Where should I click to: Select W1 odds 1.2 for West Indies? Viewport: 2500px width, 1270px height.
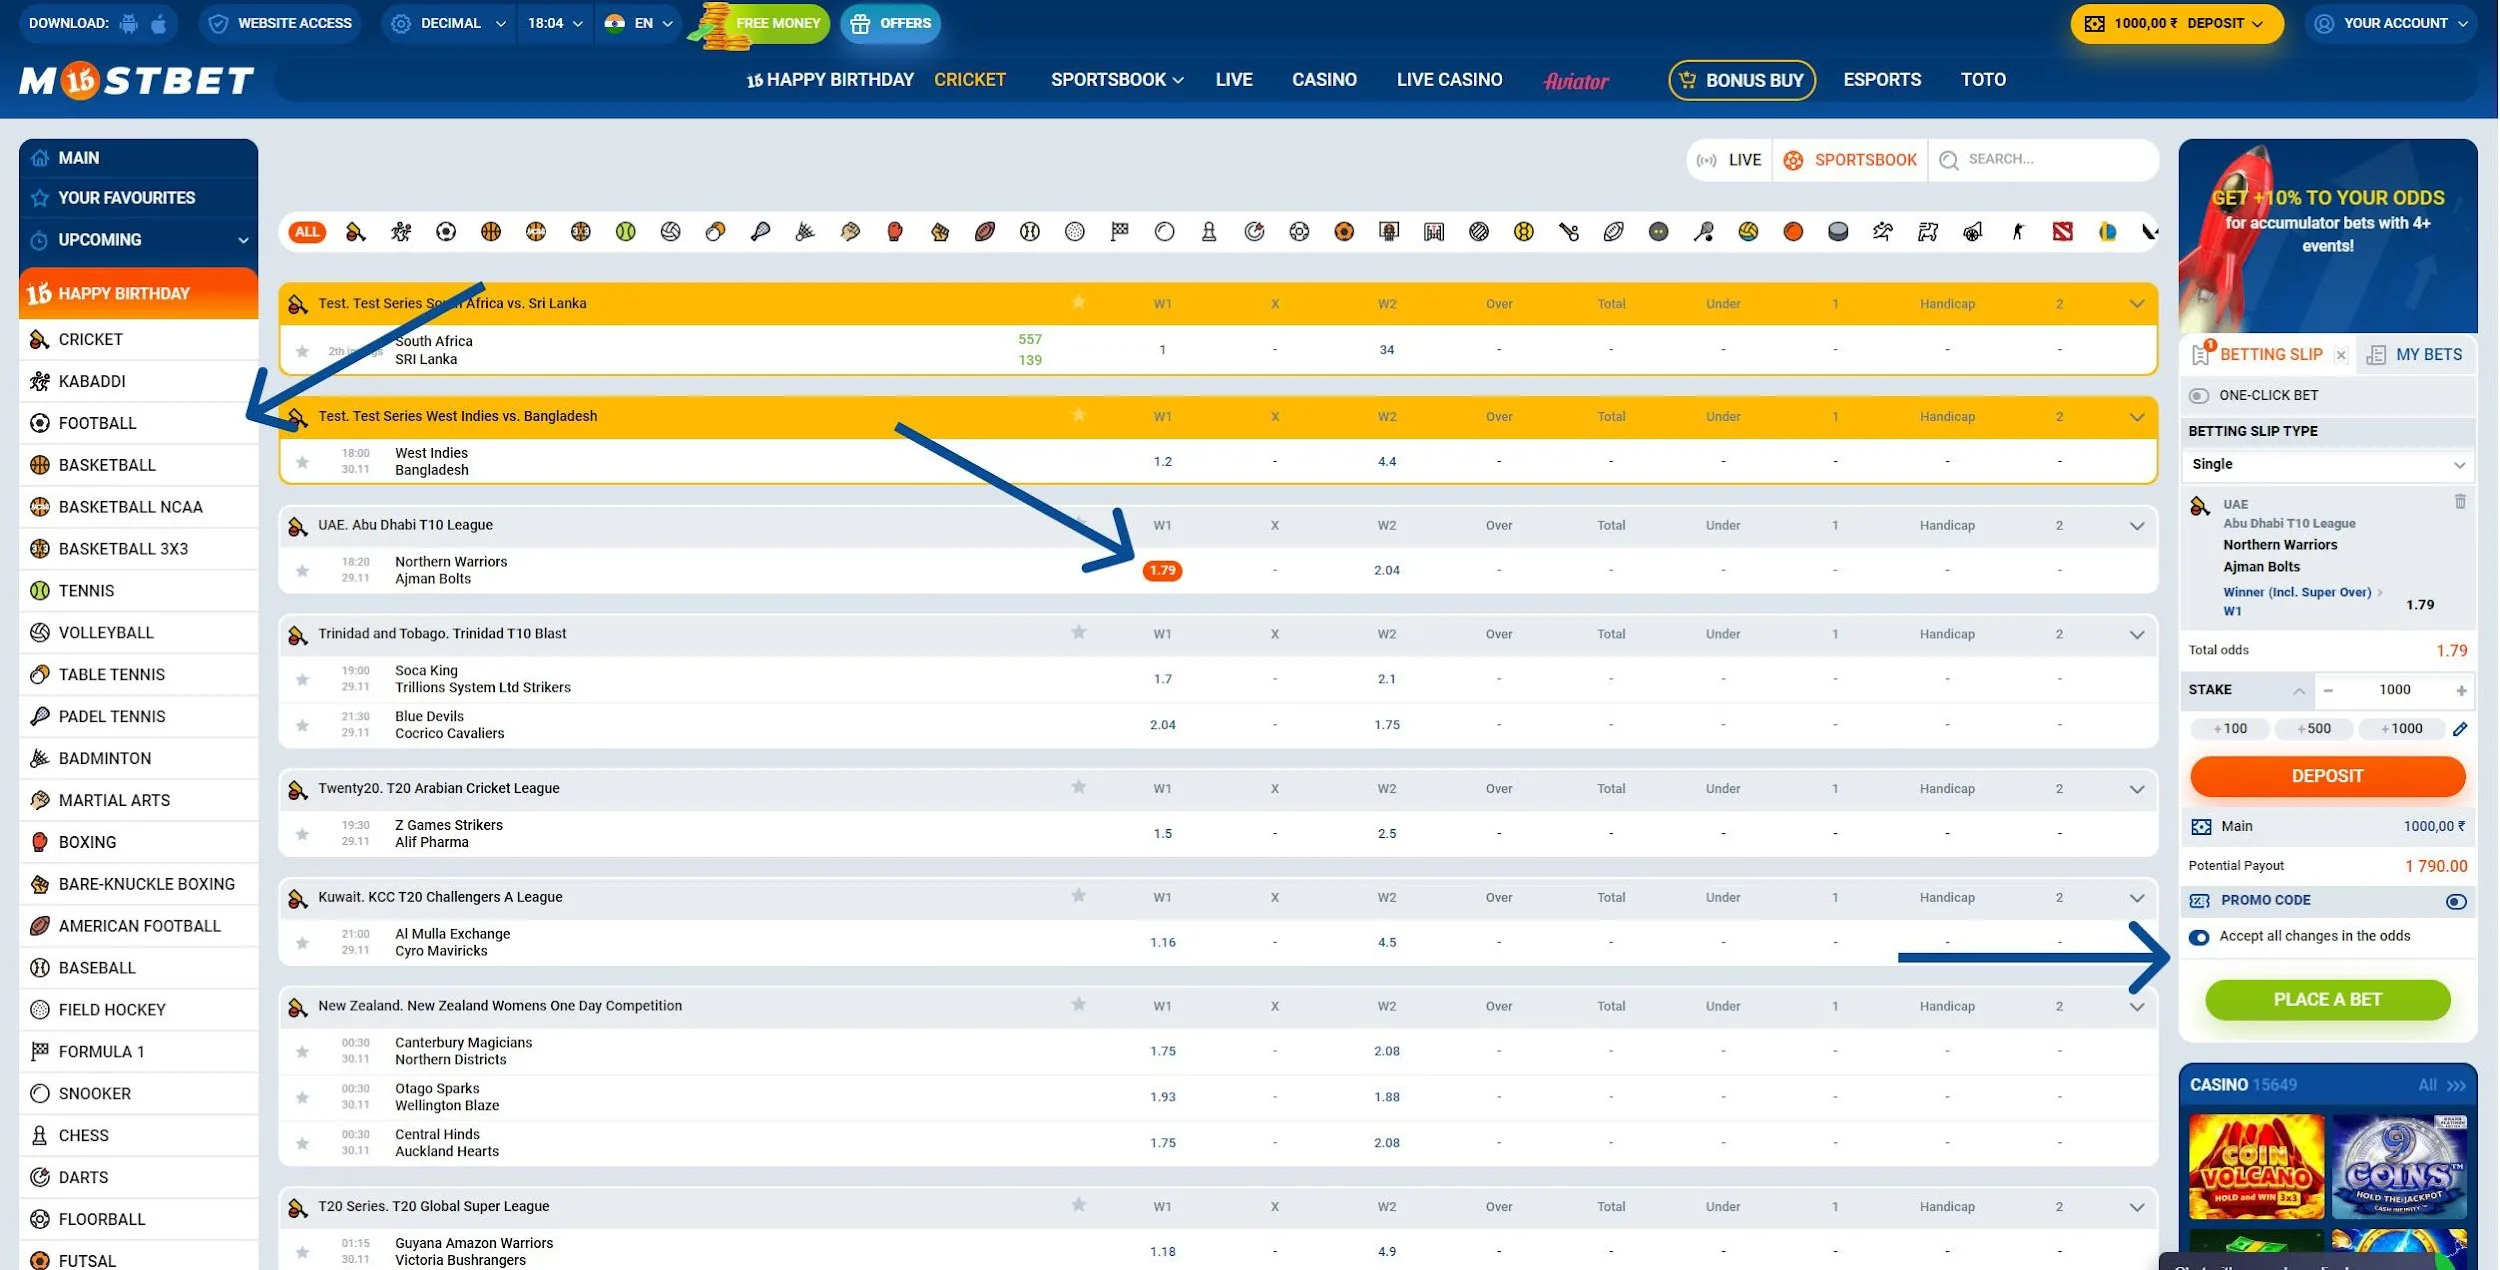coord(1162,462)
